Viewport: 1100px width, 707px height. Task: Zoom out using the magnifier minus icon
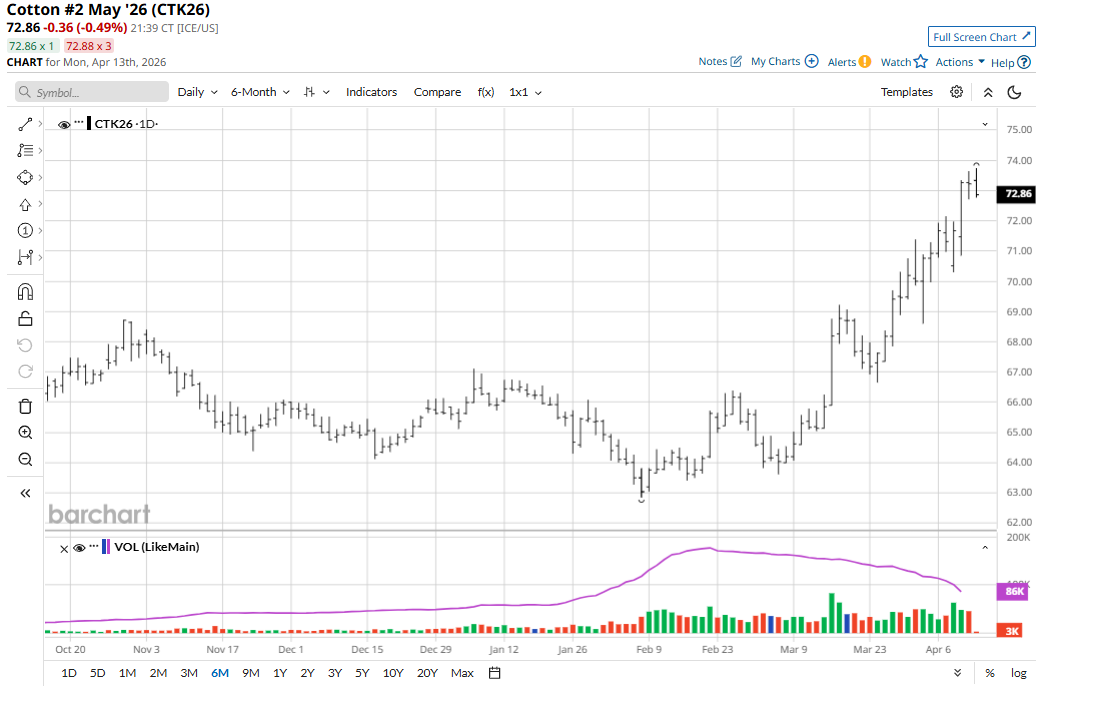coord(26,460)
